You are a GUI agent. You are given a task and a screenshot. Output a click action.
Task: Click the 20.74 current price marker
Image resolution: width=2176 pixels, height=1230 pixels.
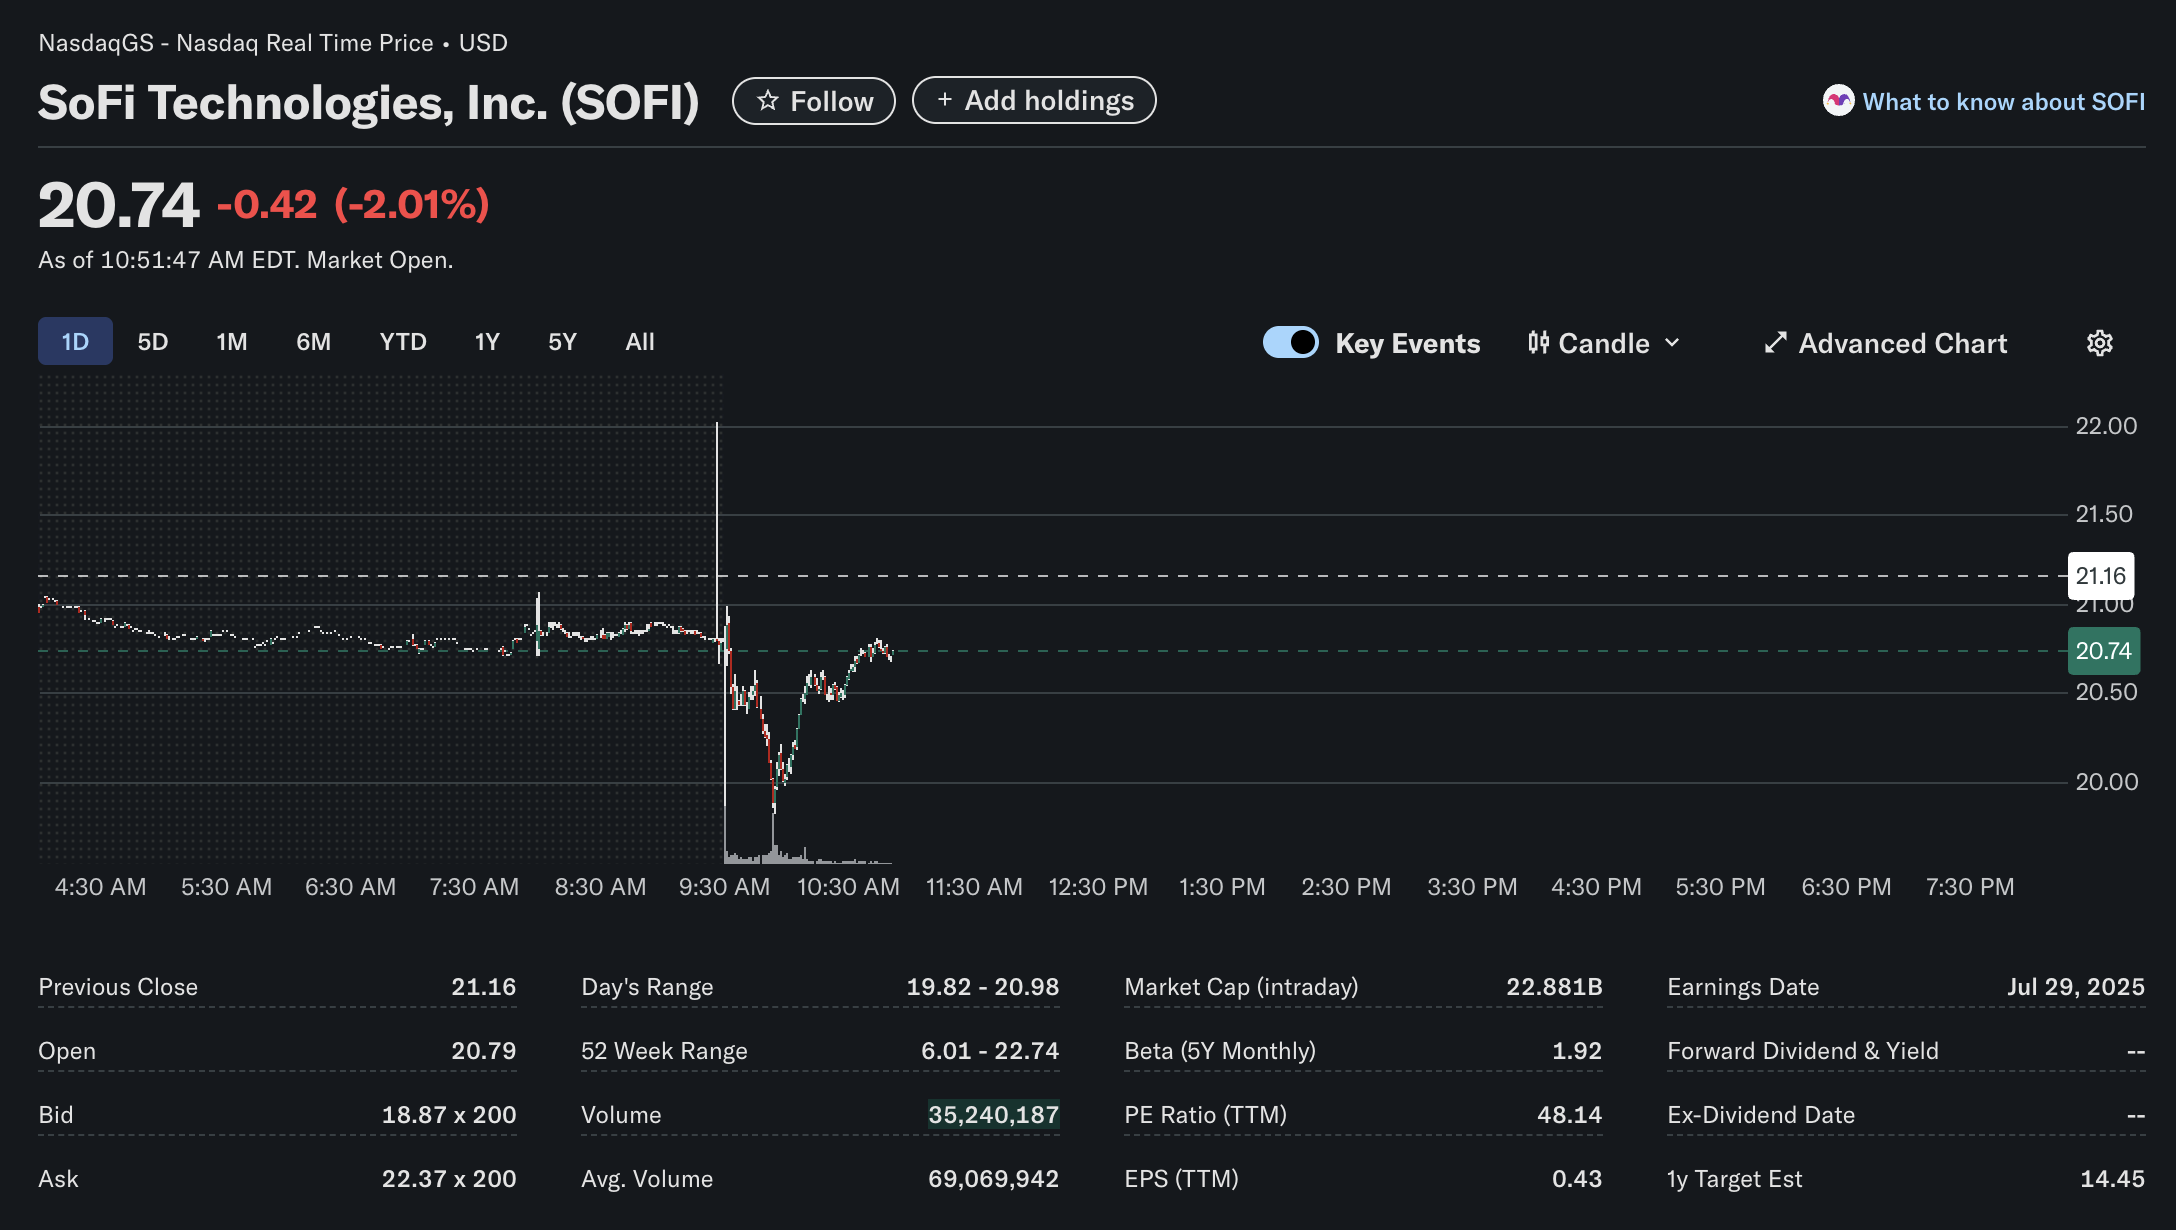pos(2103,651)
